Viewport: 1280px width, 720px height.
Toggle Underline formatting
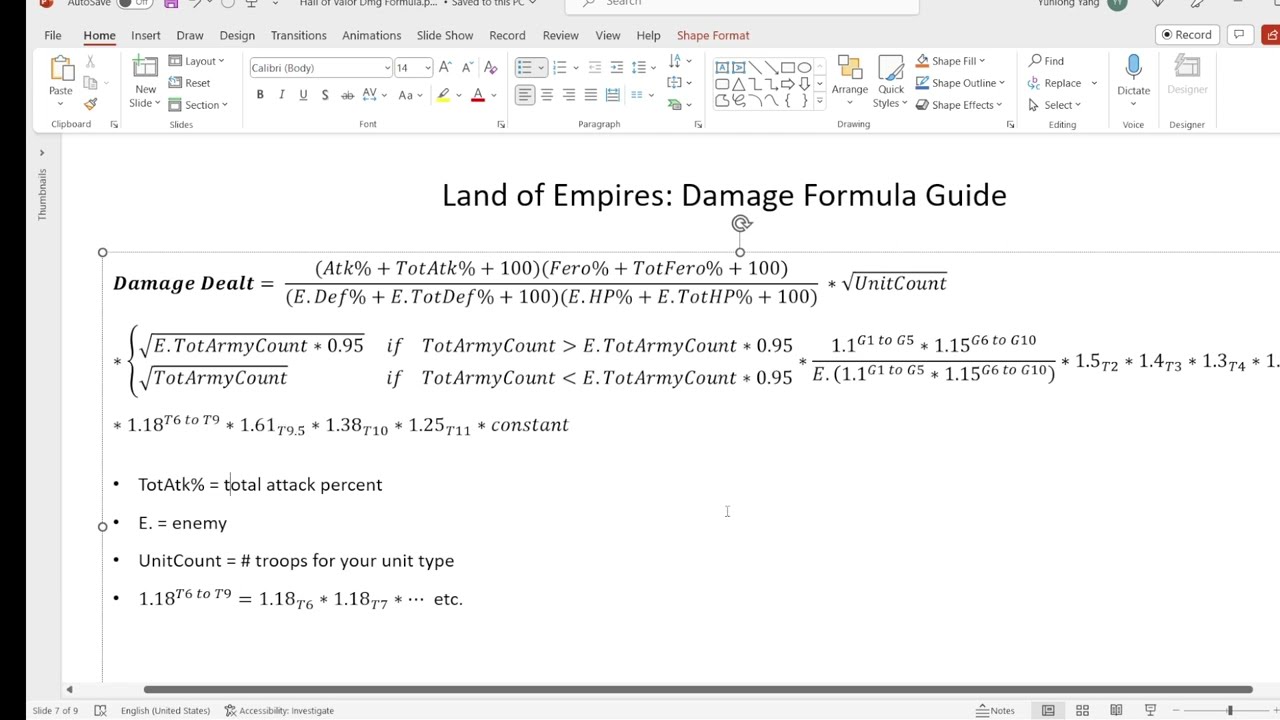(303, 95)
